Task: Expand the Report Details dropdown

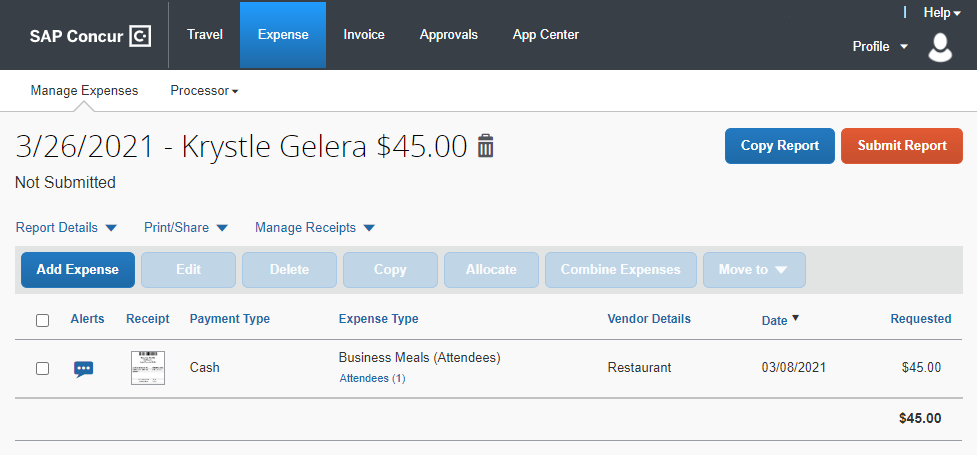Action: click(66, 228)
